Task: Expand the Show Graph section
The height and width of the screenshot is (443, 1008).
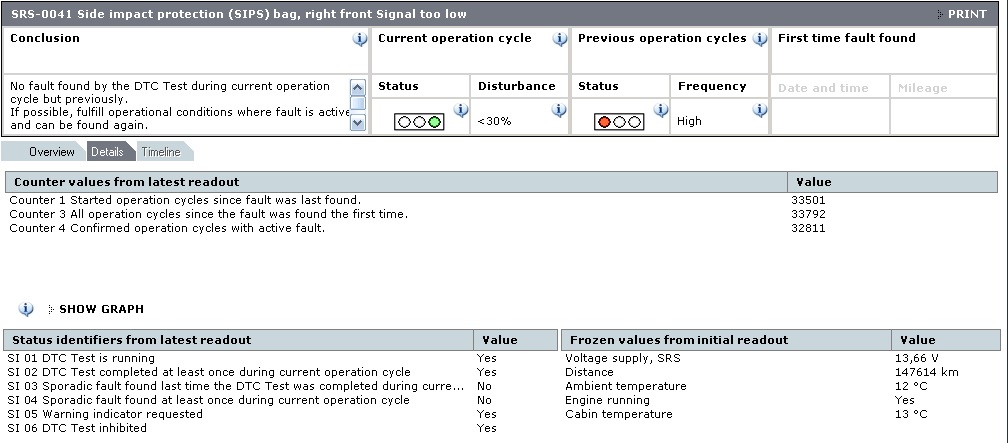Action: click(x=100, y=309)
